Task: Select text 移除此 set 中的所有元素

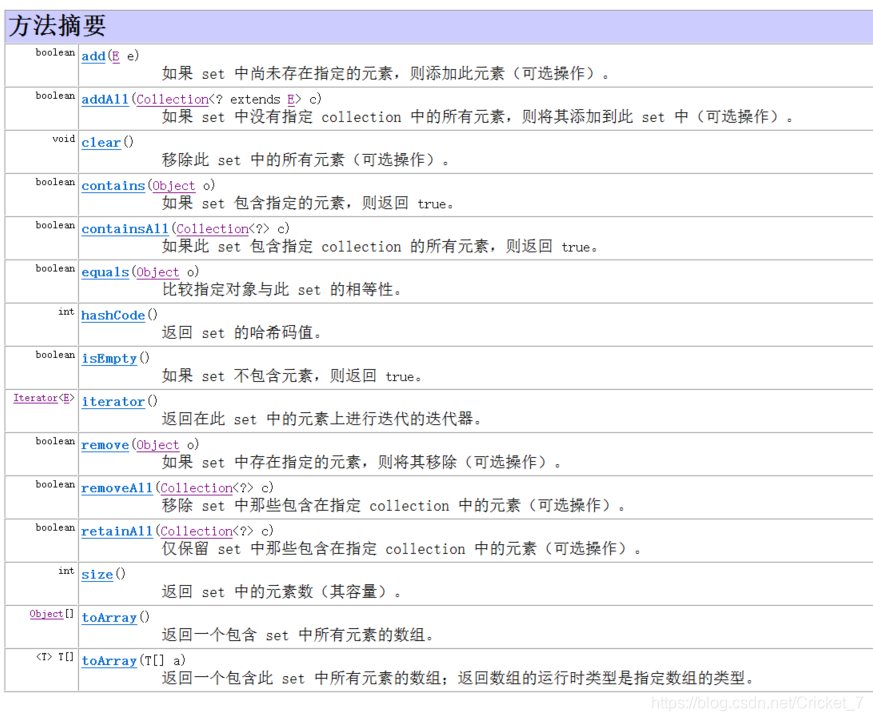Action: point(253,160)
